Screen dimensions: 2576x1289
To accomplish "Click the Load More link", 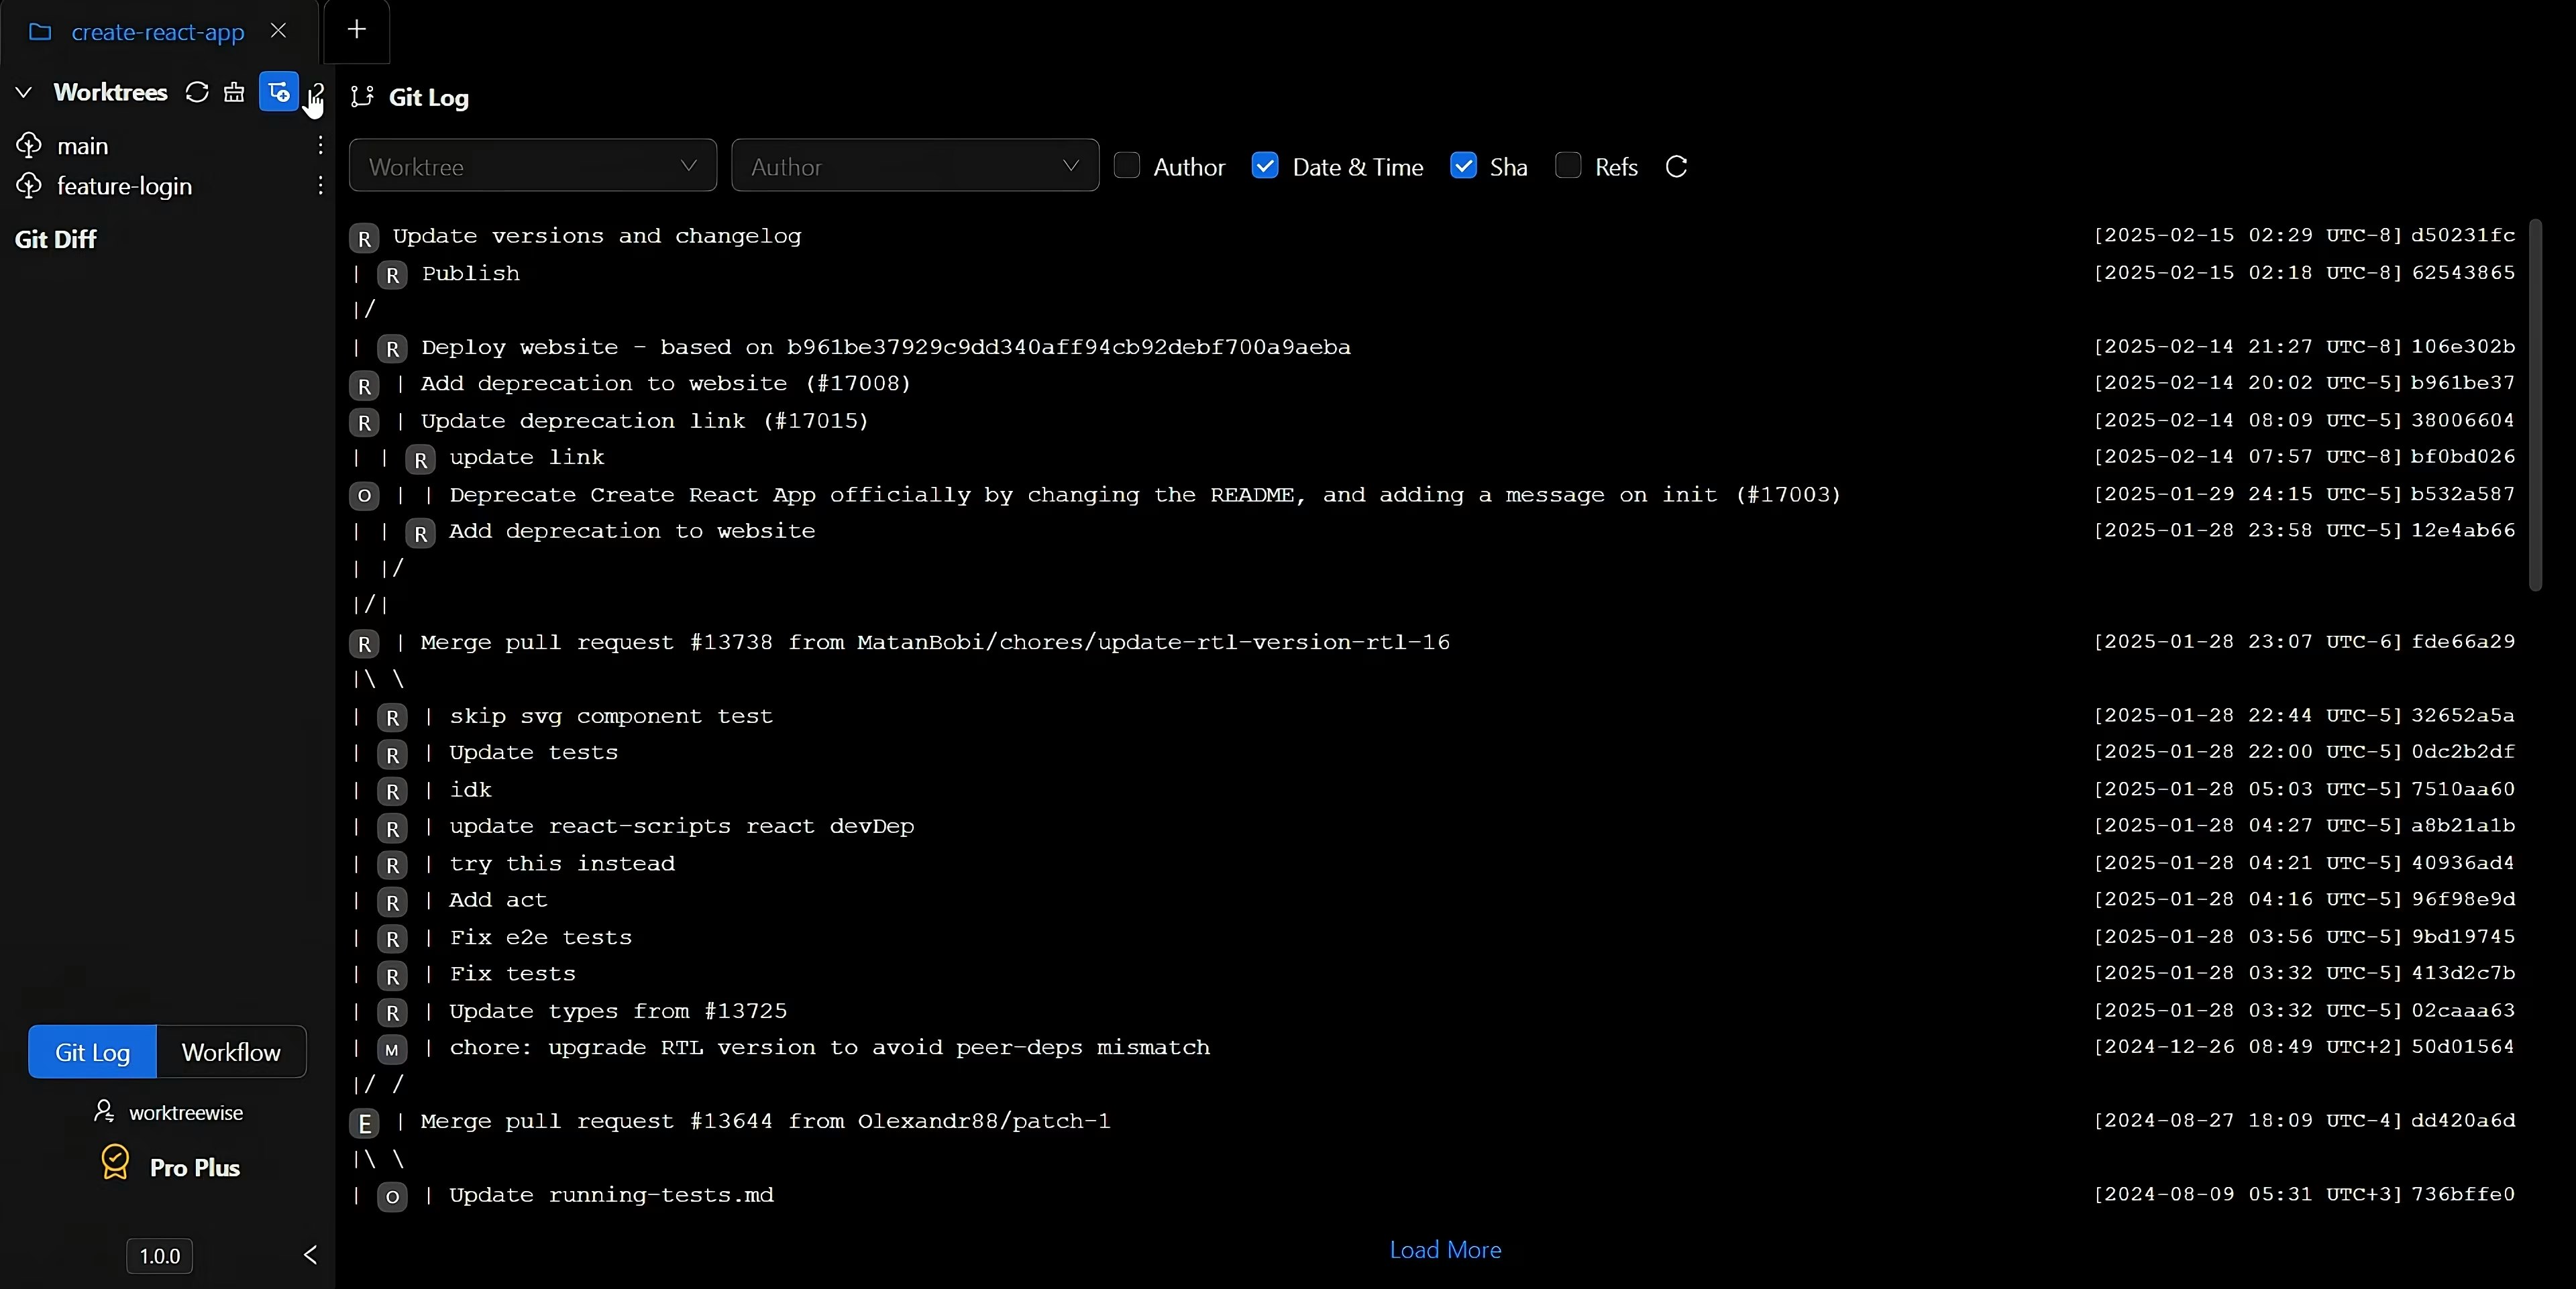I will point(1445,1250).
